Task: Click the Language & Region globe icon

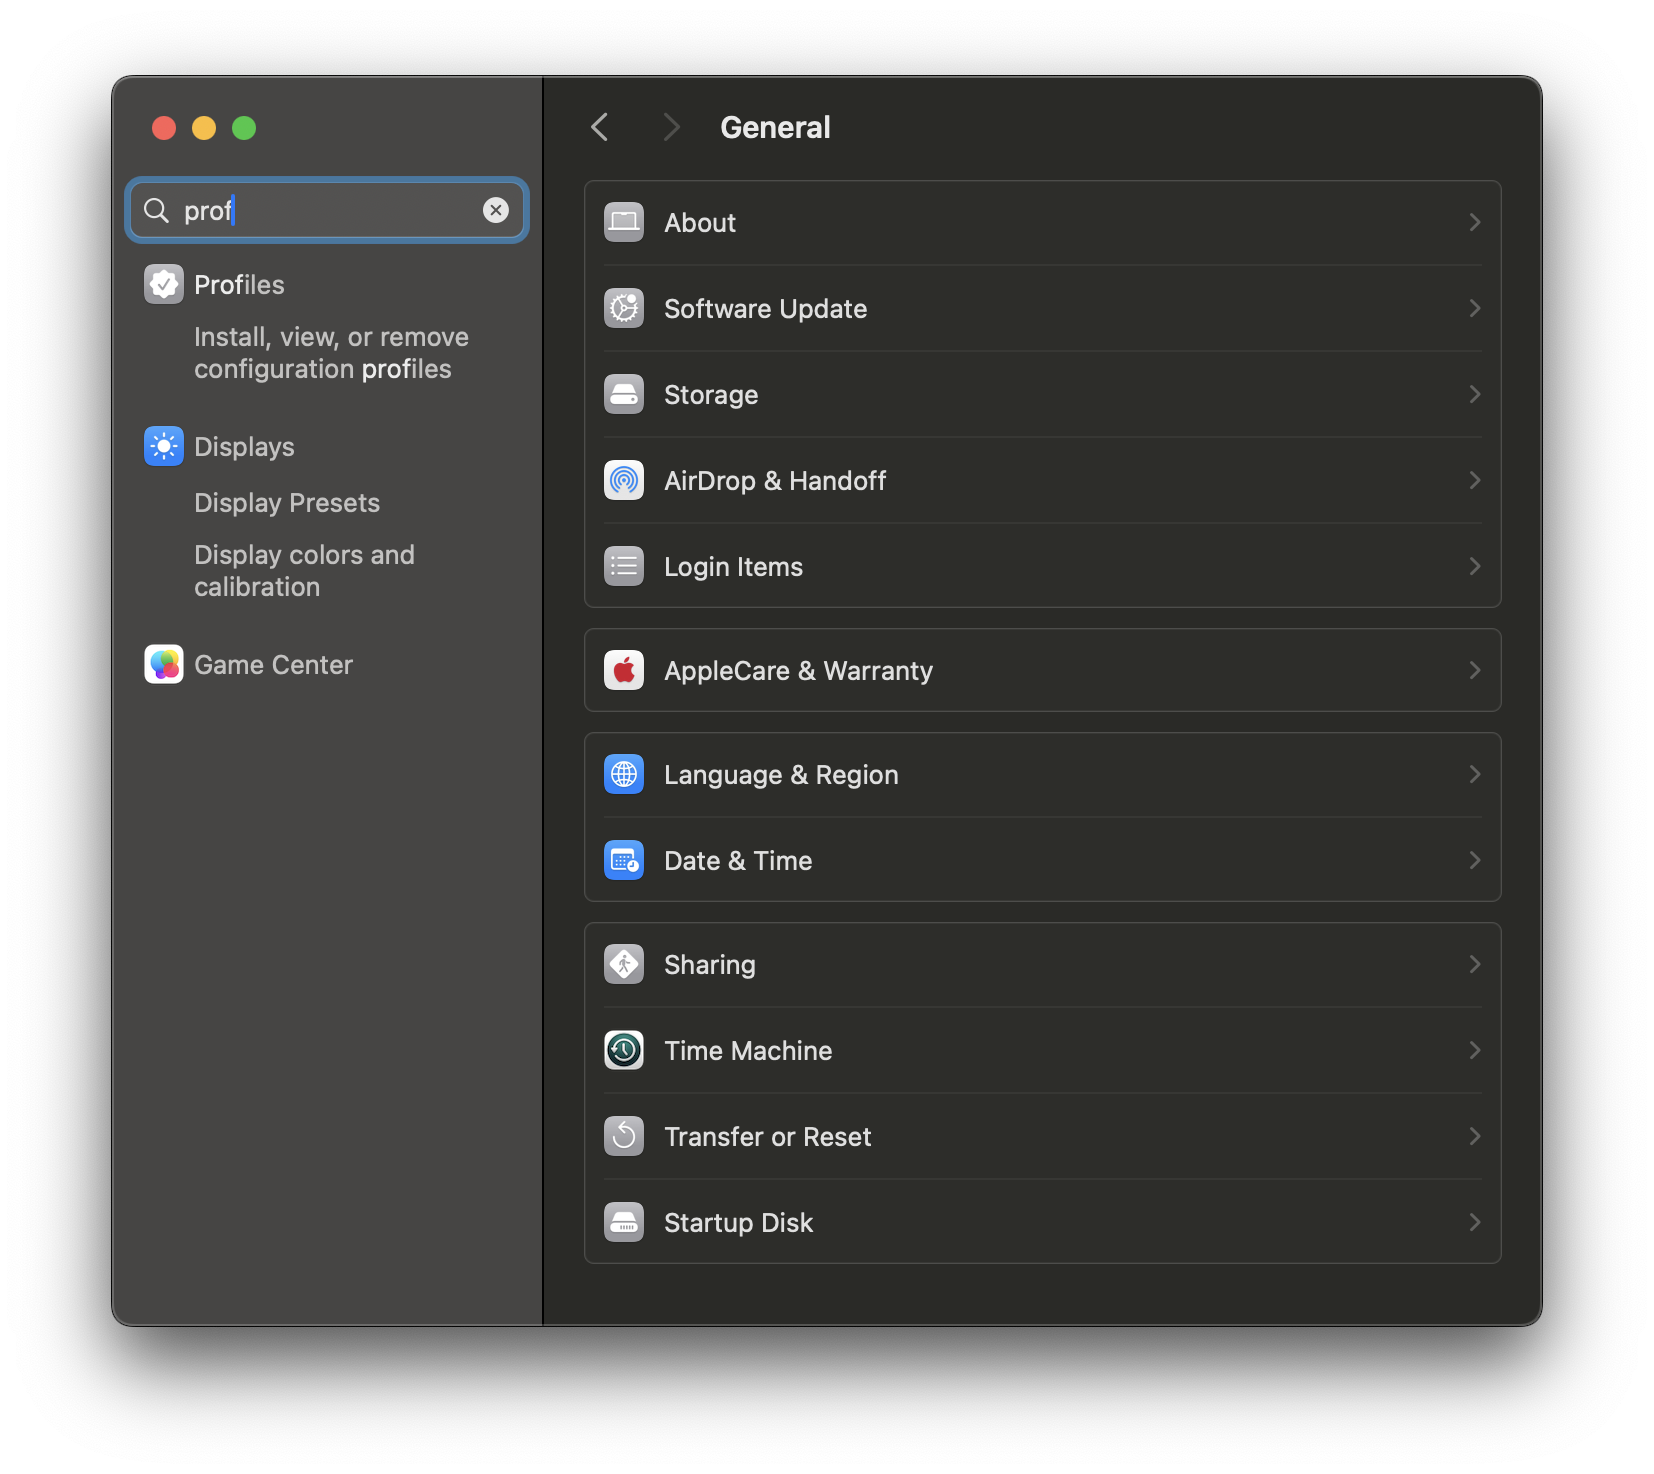Action: tap(624, 774)
